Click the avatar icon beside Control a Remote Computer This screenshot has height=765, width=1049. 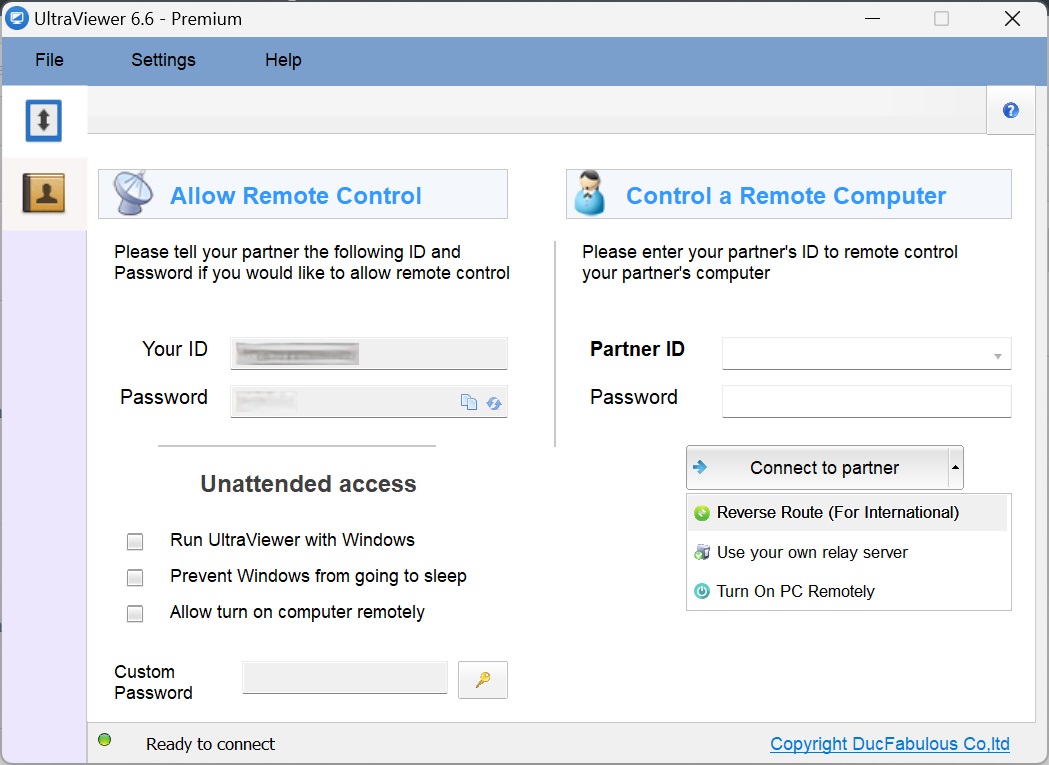(590, 194)
